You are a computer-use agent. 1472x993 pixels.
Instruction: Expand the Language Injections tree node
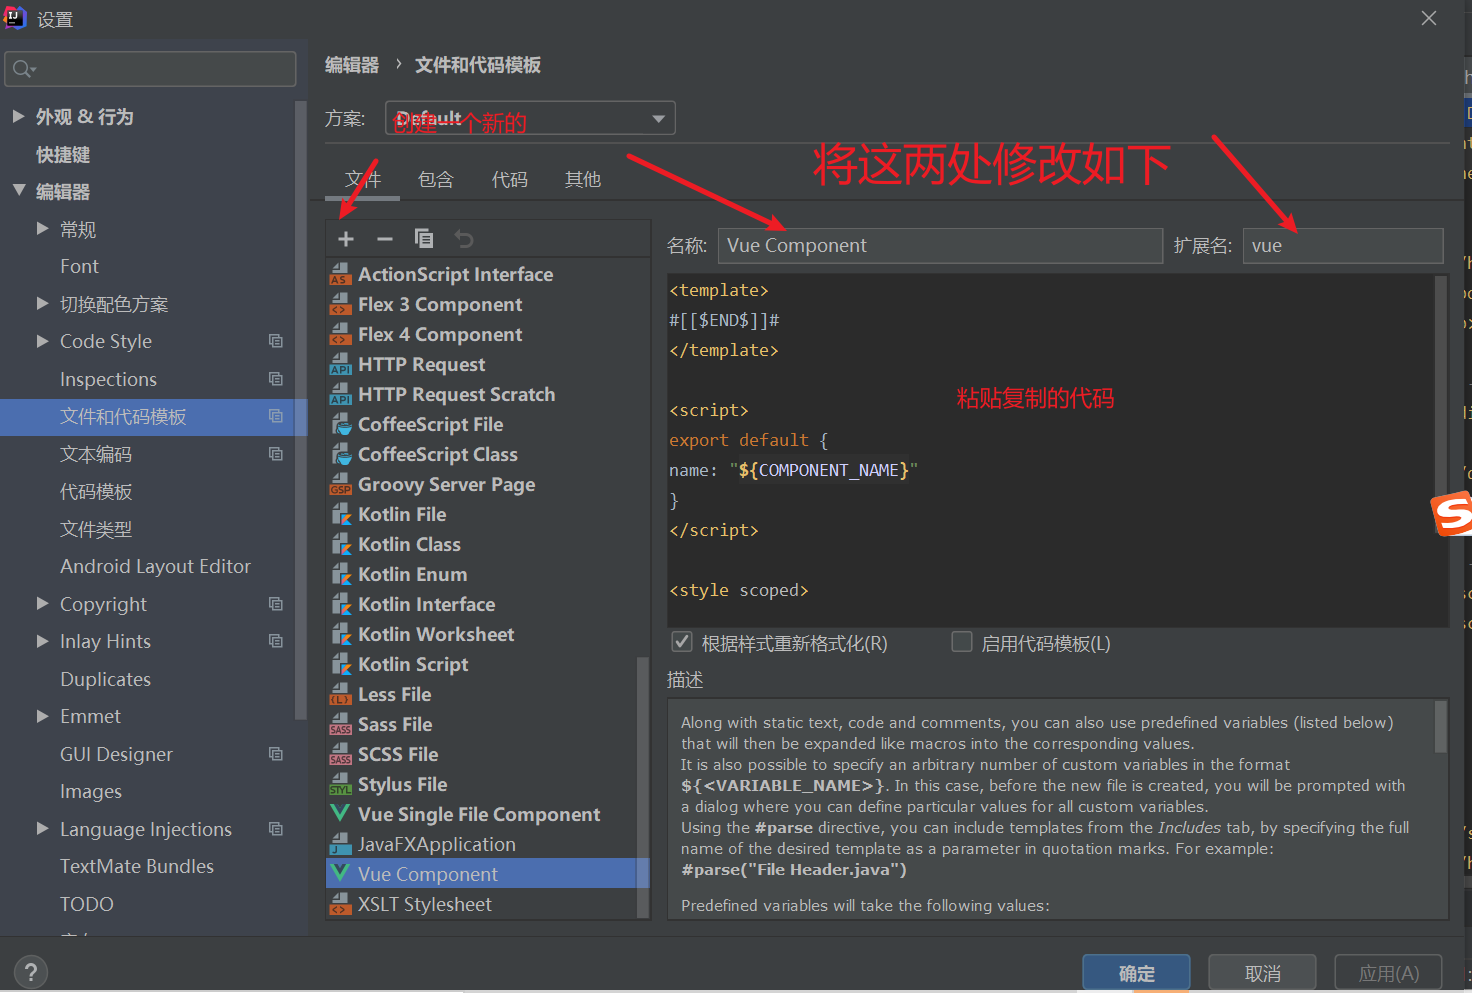(x=42, y=828)
